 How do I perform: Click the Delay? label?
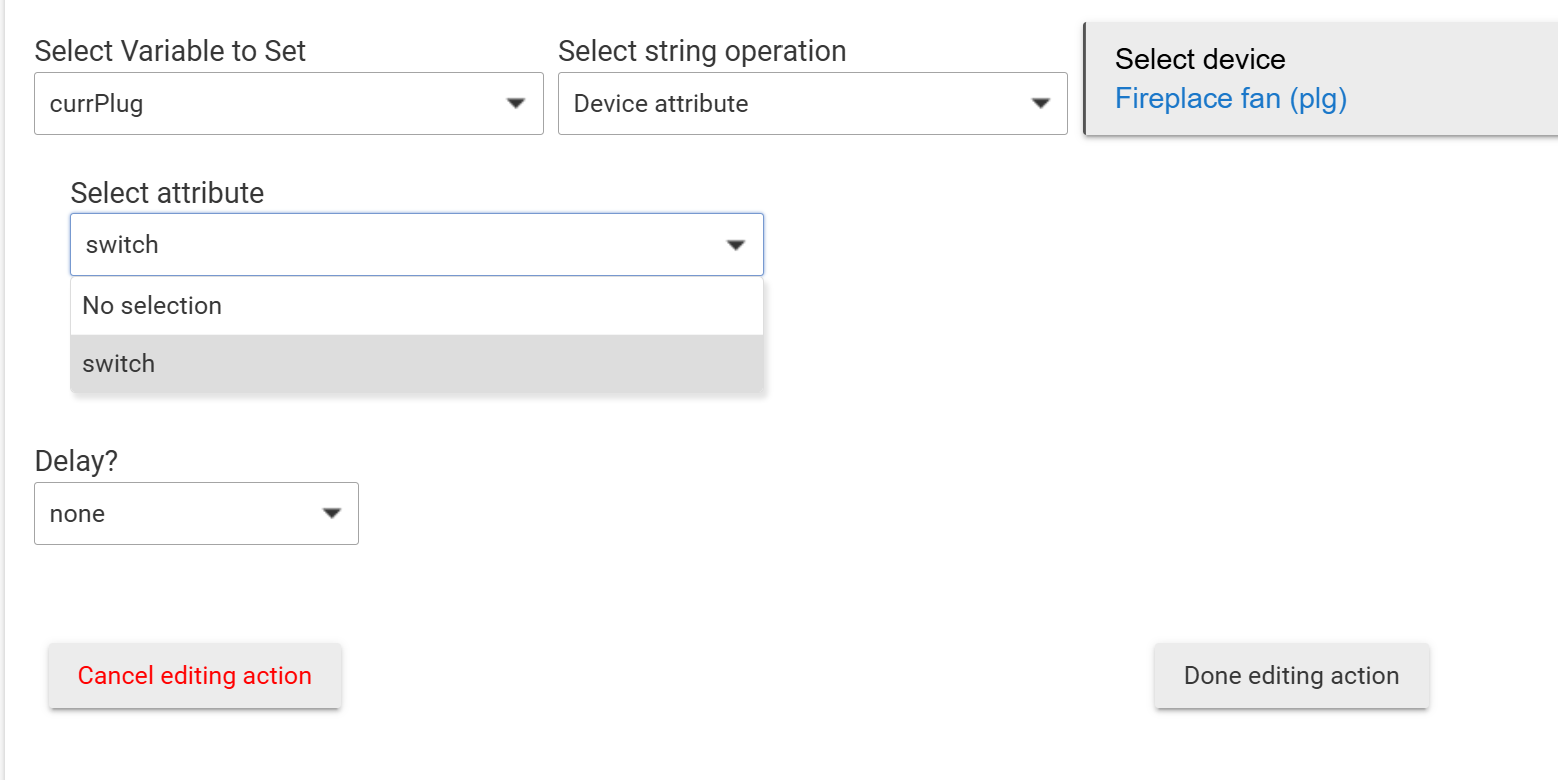(x=76, y=461)
